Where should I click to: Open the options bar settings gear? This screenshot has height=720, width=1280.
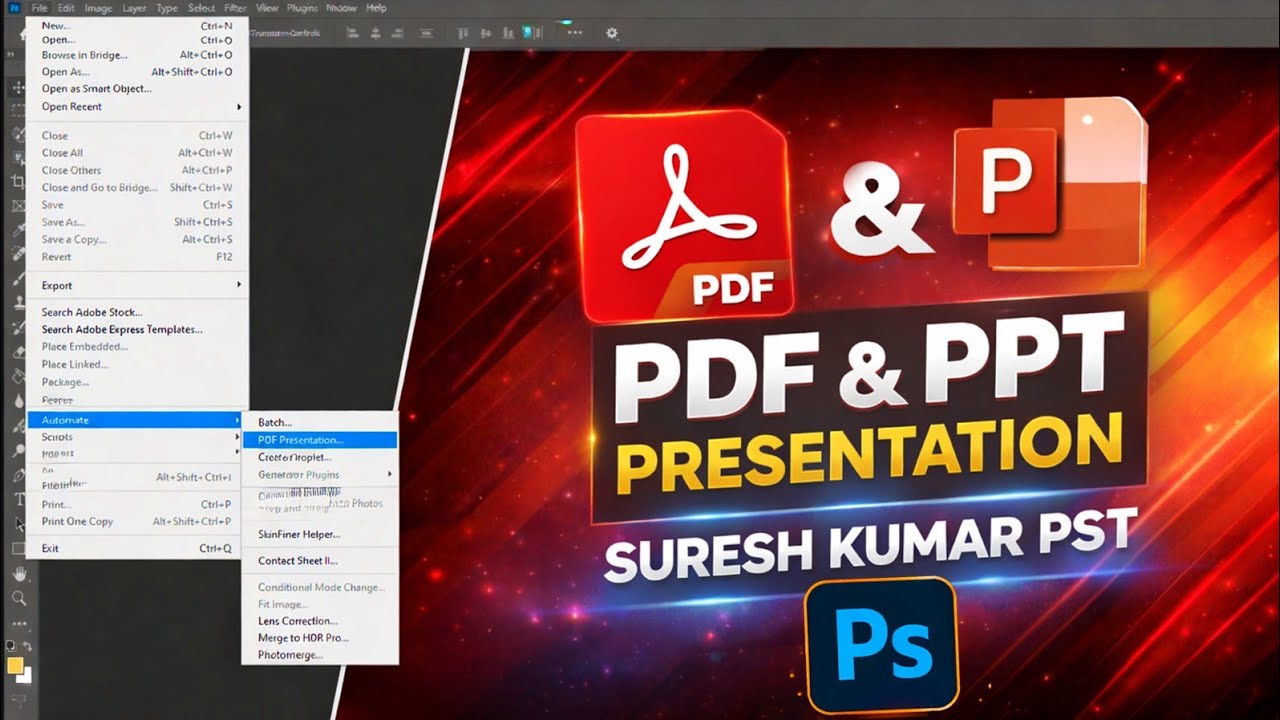tap(612, 33)
